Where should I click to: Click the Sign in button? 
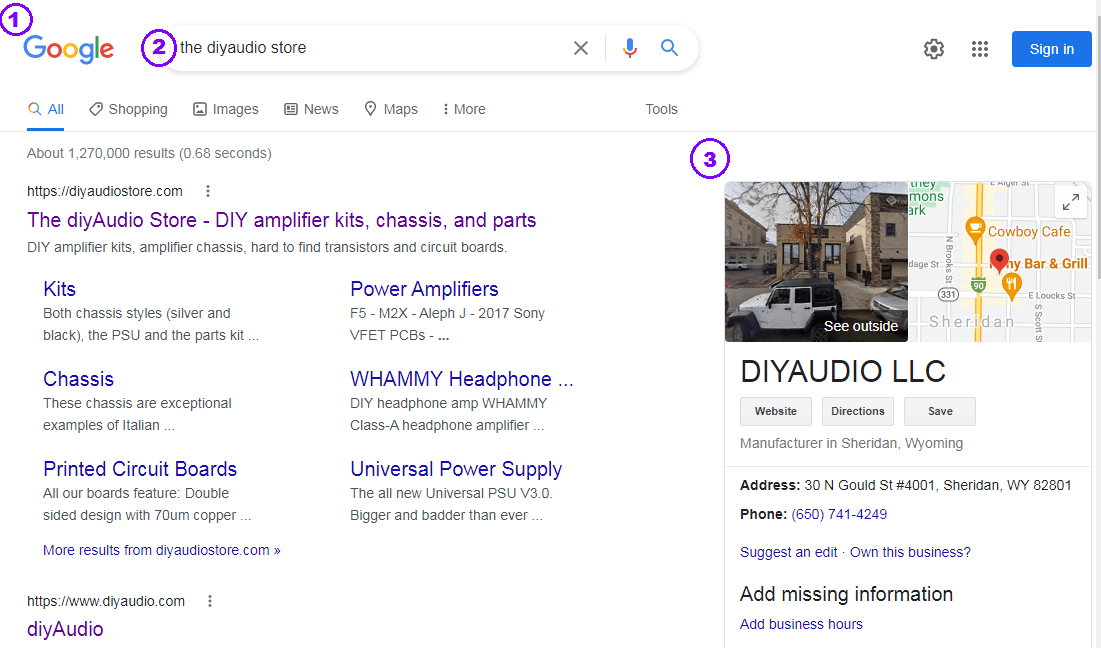1051,49
